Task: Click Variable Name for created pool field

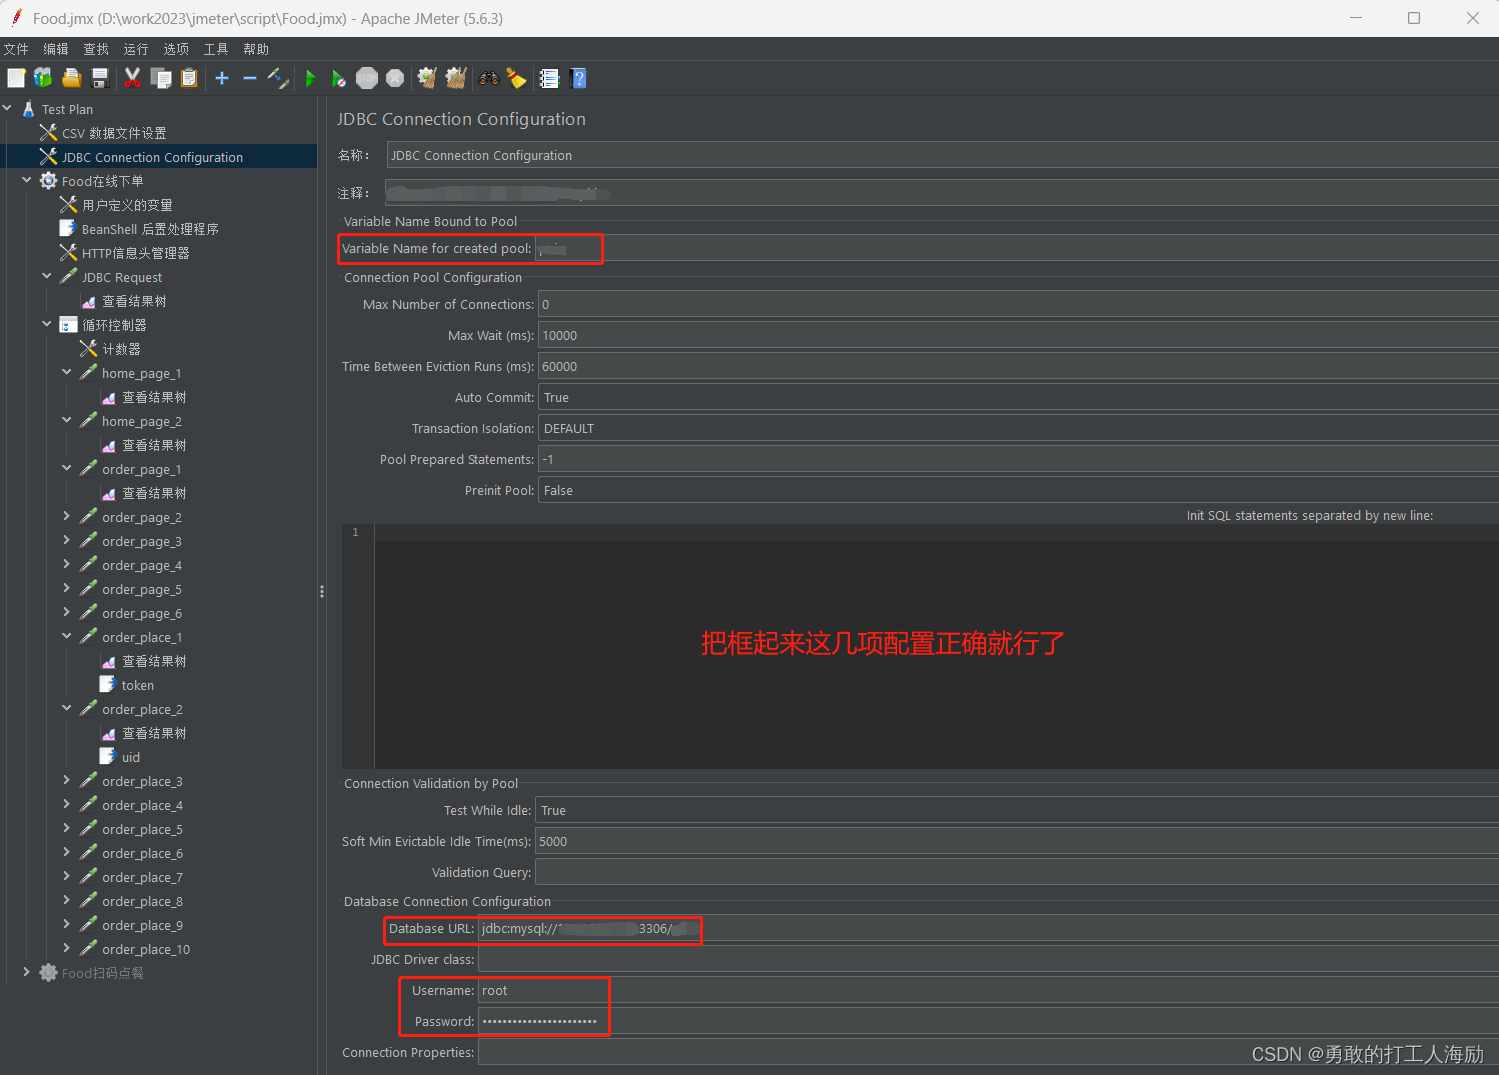Action: (1017, 248)
